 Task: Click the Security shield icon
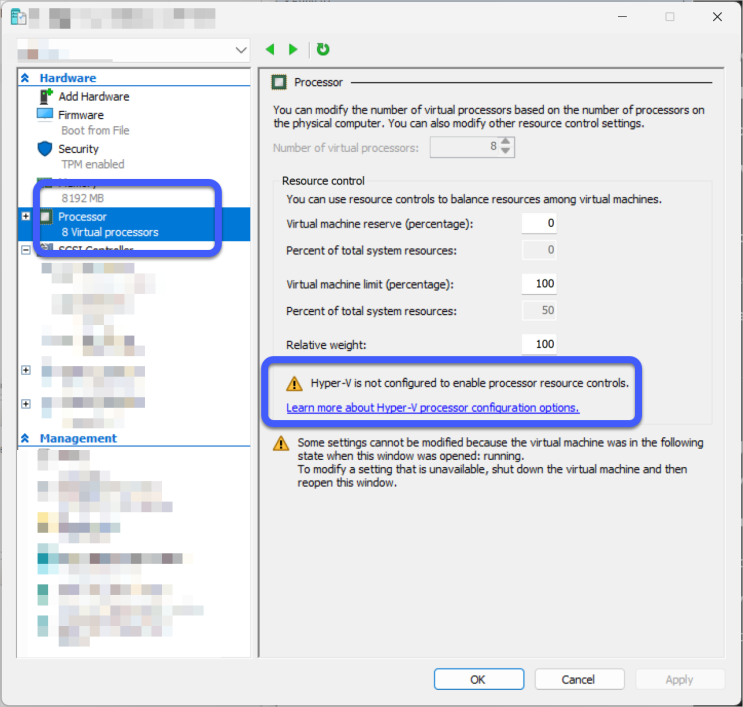45,148
